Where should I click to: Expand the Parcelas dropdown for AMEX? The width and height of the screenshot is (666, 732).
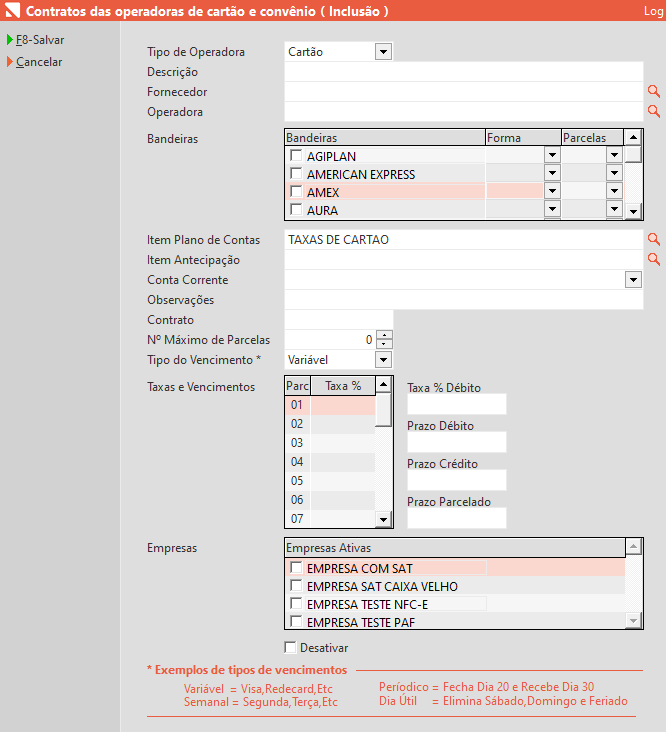pyautogui.click(x=614, y=191)
